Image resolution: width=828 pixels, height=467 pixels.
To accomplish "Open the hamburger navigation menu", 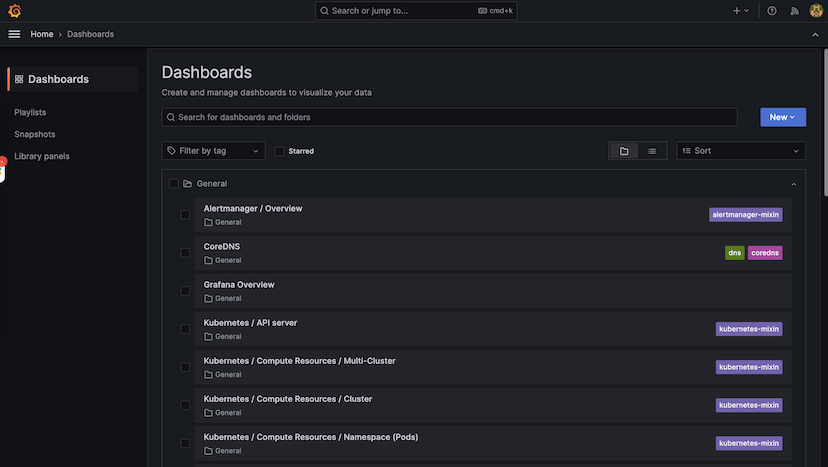I will (x=14, y=34).
